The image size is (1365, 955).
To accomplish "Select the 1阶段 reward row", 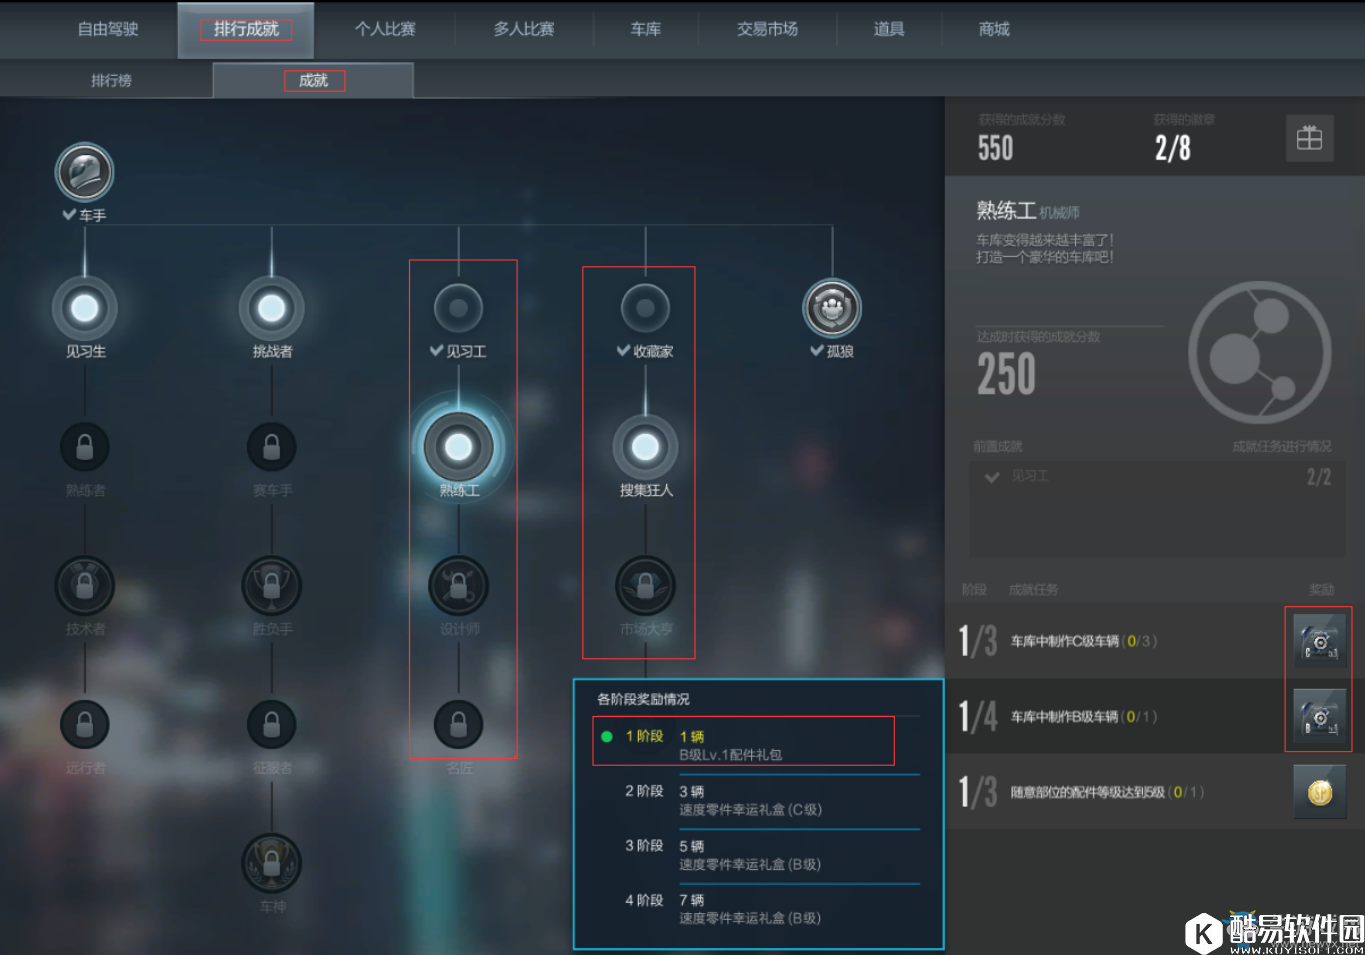I will [x=743, y=745].
